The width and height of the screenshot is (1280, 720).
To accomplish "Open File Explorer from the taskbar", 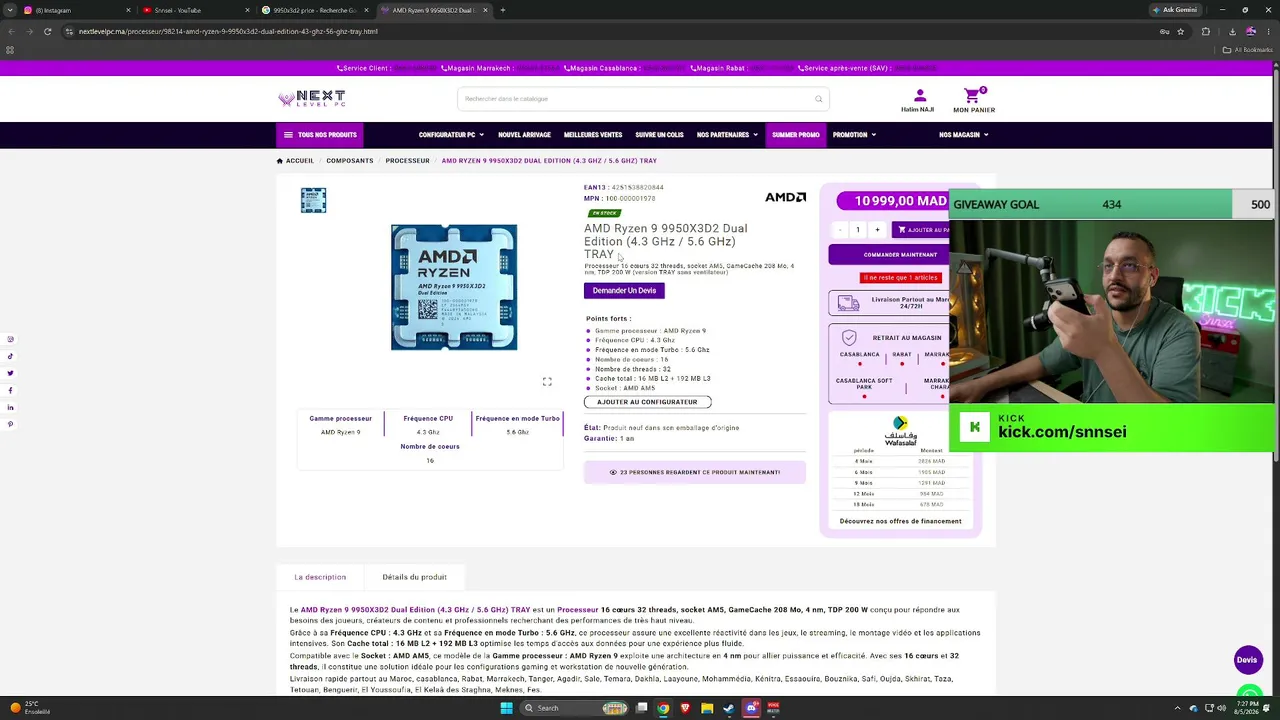I will (x=707, y=708).
